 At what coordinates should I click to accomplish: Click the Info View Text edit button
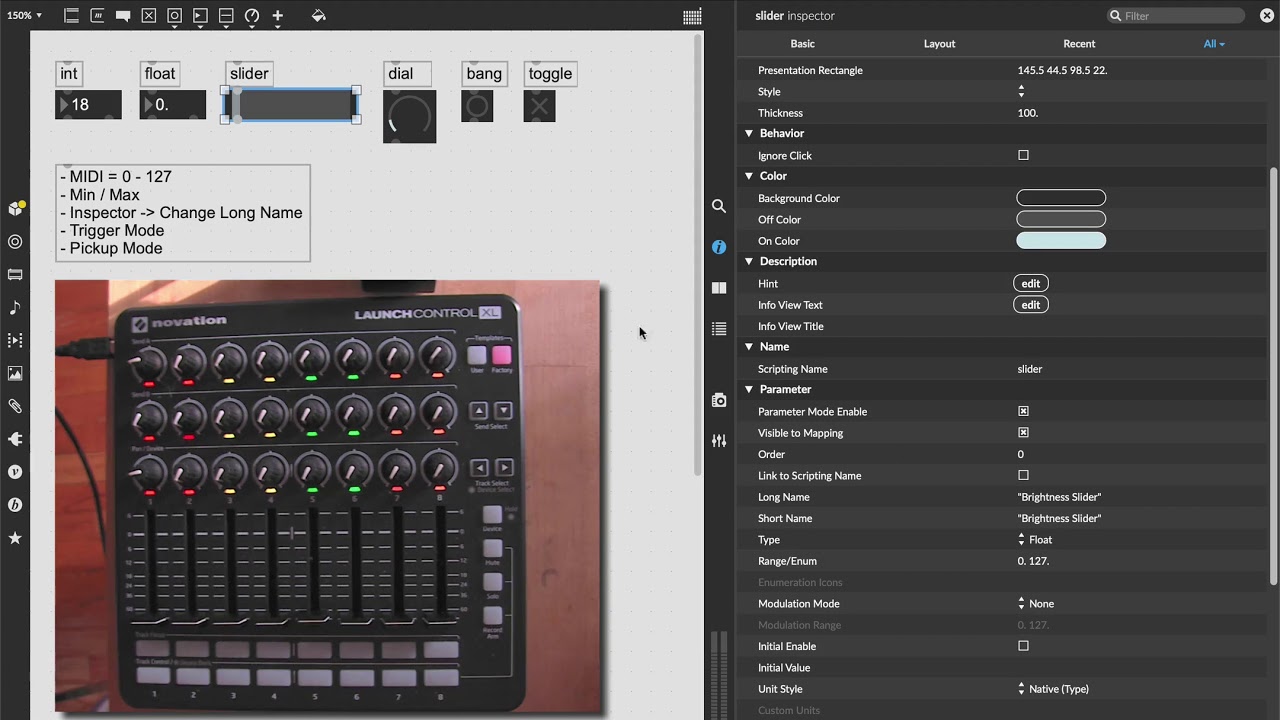point(1031,305)
